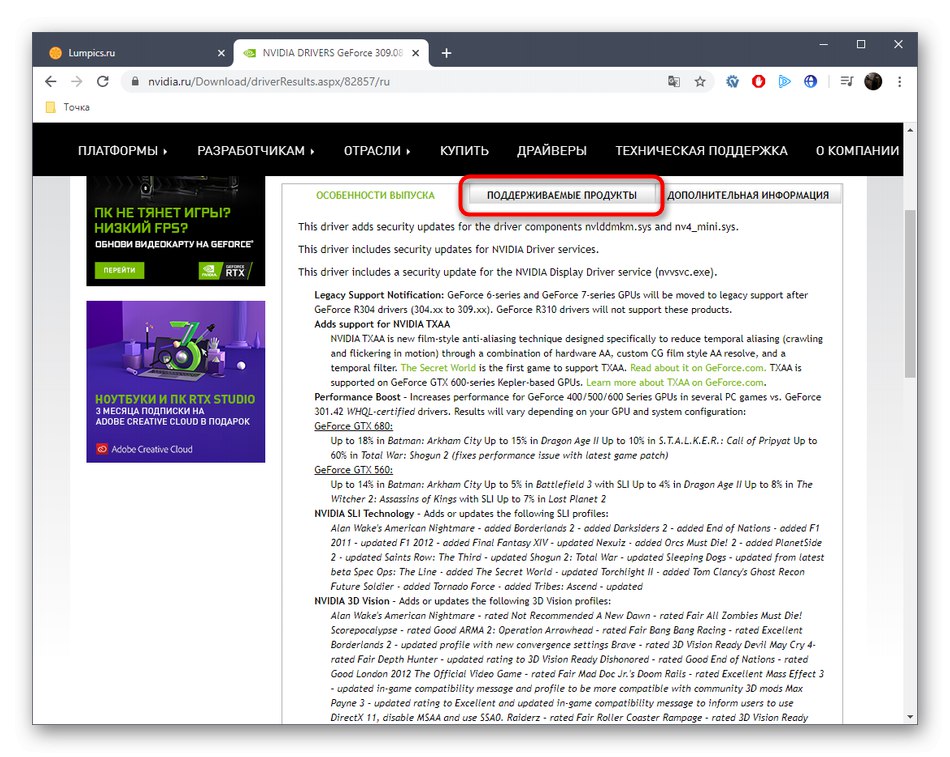Open Learn more about TXAA link
Screen dimensions: 950x757
pyautogui.click(x=676, y=382)
